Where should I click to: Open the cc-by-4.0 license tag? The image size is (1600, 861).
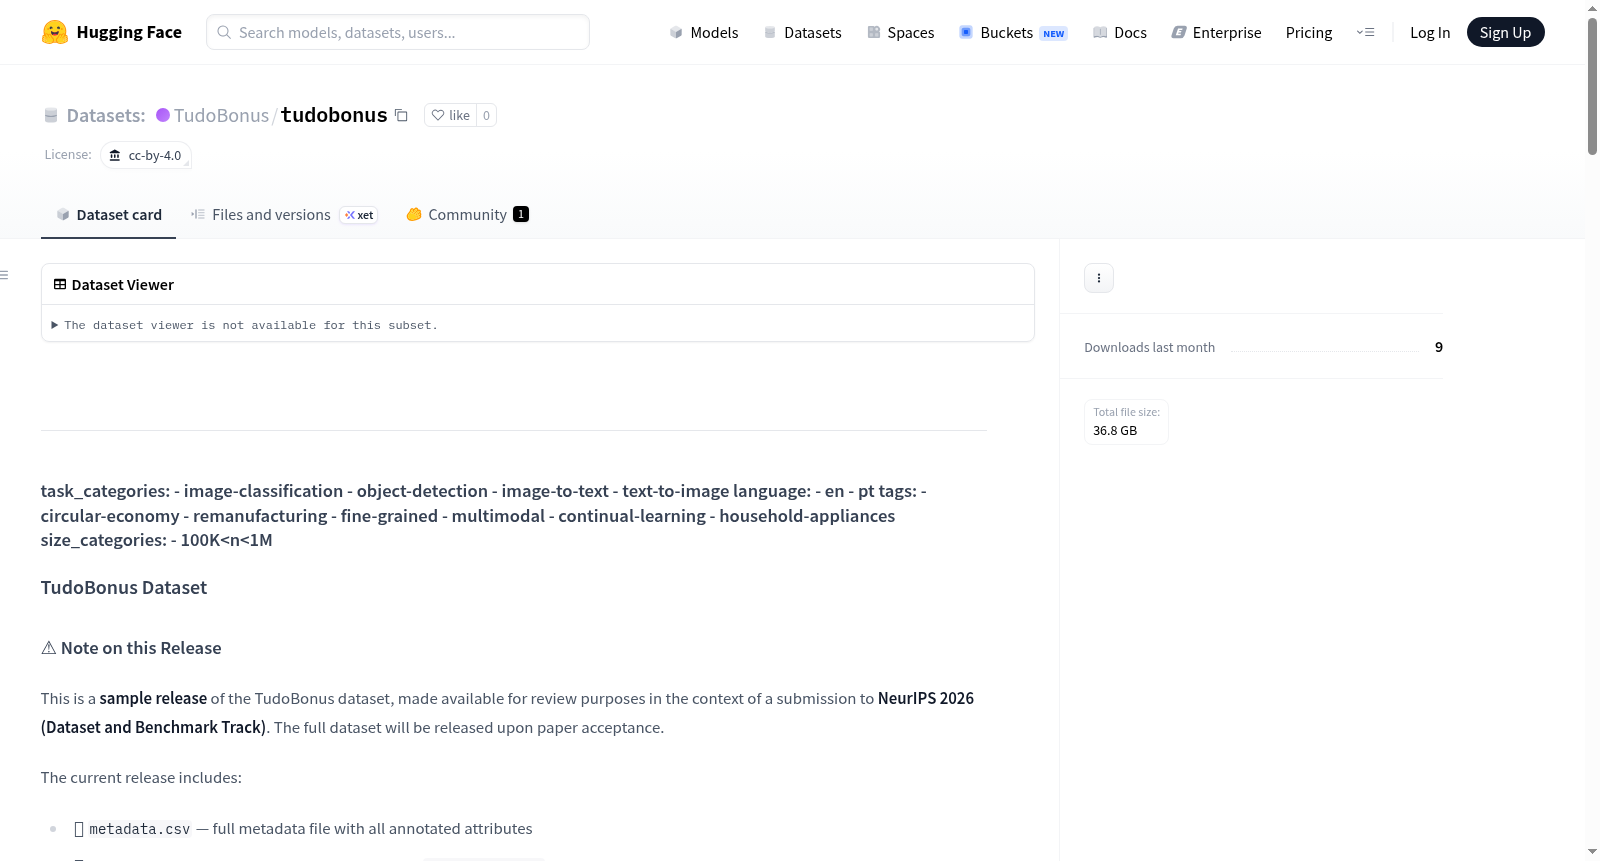coord(146,155)
